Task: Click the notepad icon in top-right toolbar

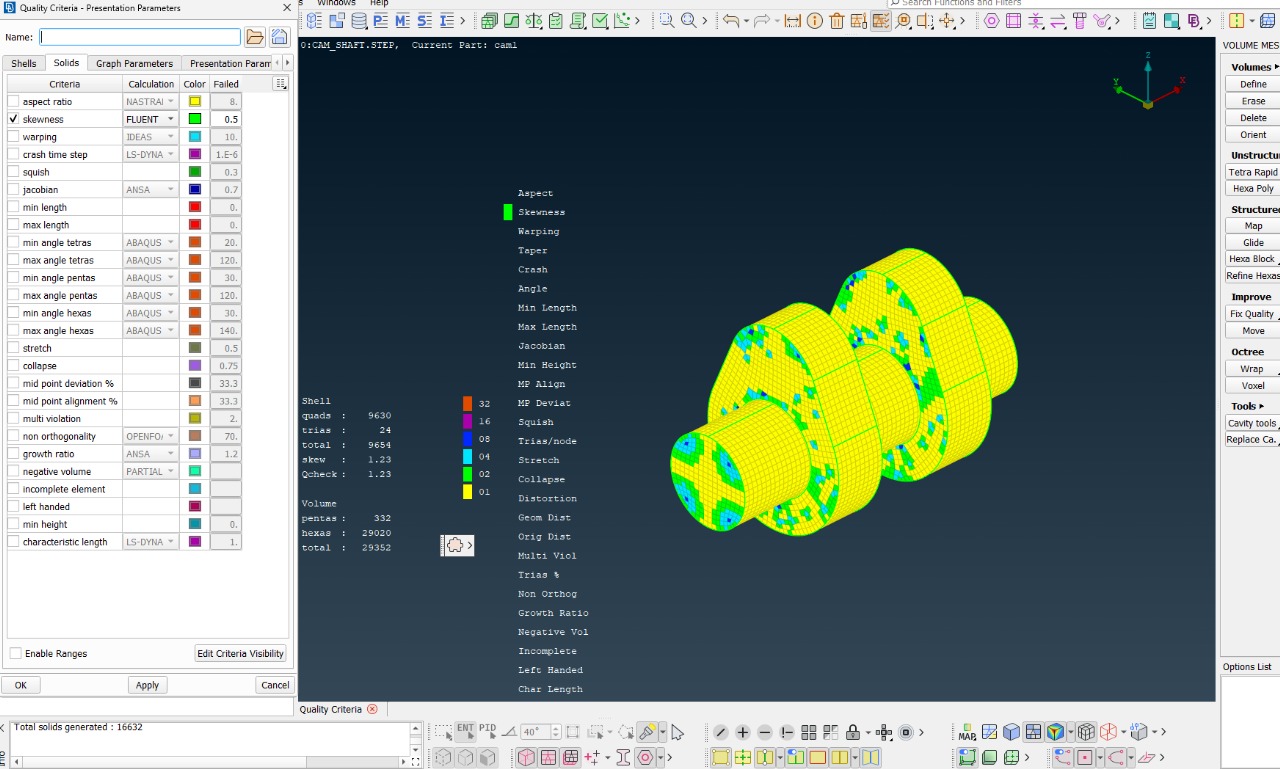Action: coord(1149,20)
